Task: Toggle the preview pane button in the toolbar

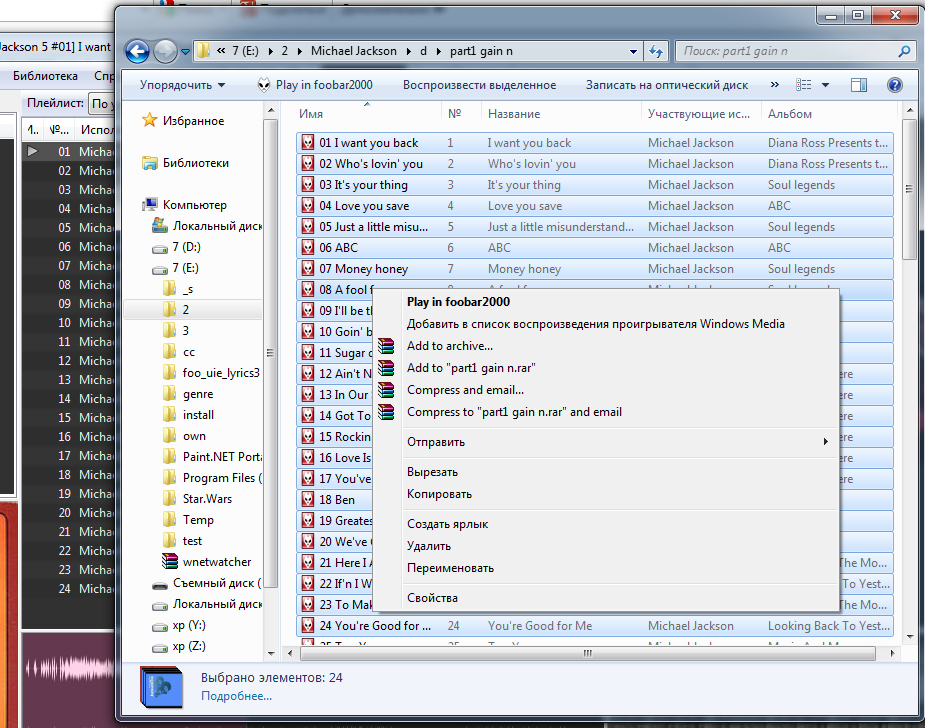Action: pos(858,85)
